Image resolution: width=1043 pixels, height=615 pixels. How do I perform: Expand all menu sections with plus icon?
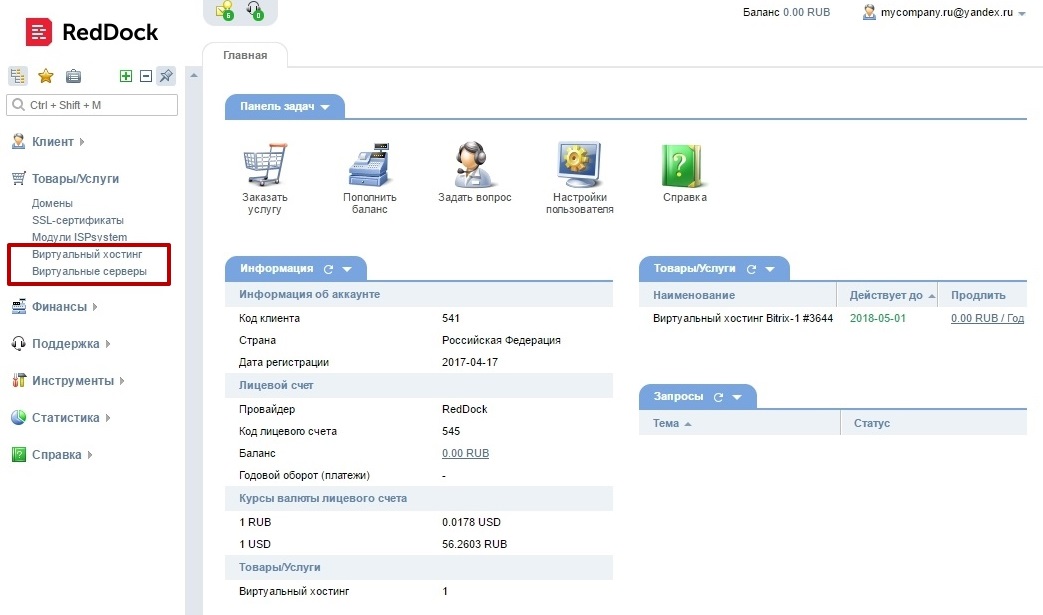(x=126, y=76)
